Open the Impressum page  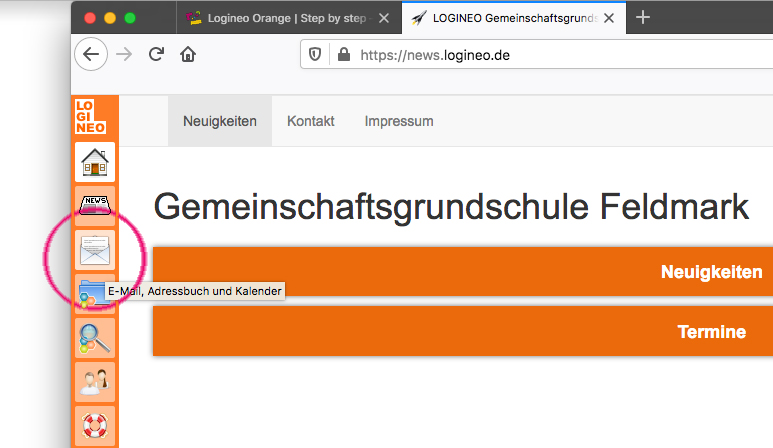[399, 121]
